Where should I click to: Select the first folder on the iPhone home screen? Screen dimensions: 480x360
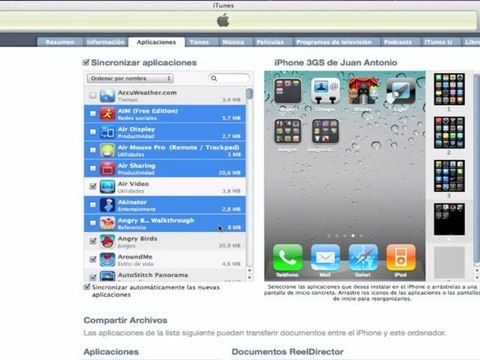[x=287, y=91]
